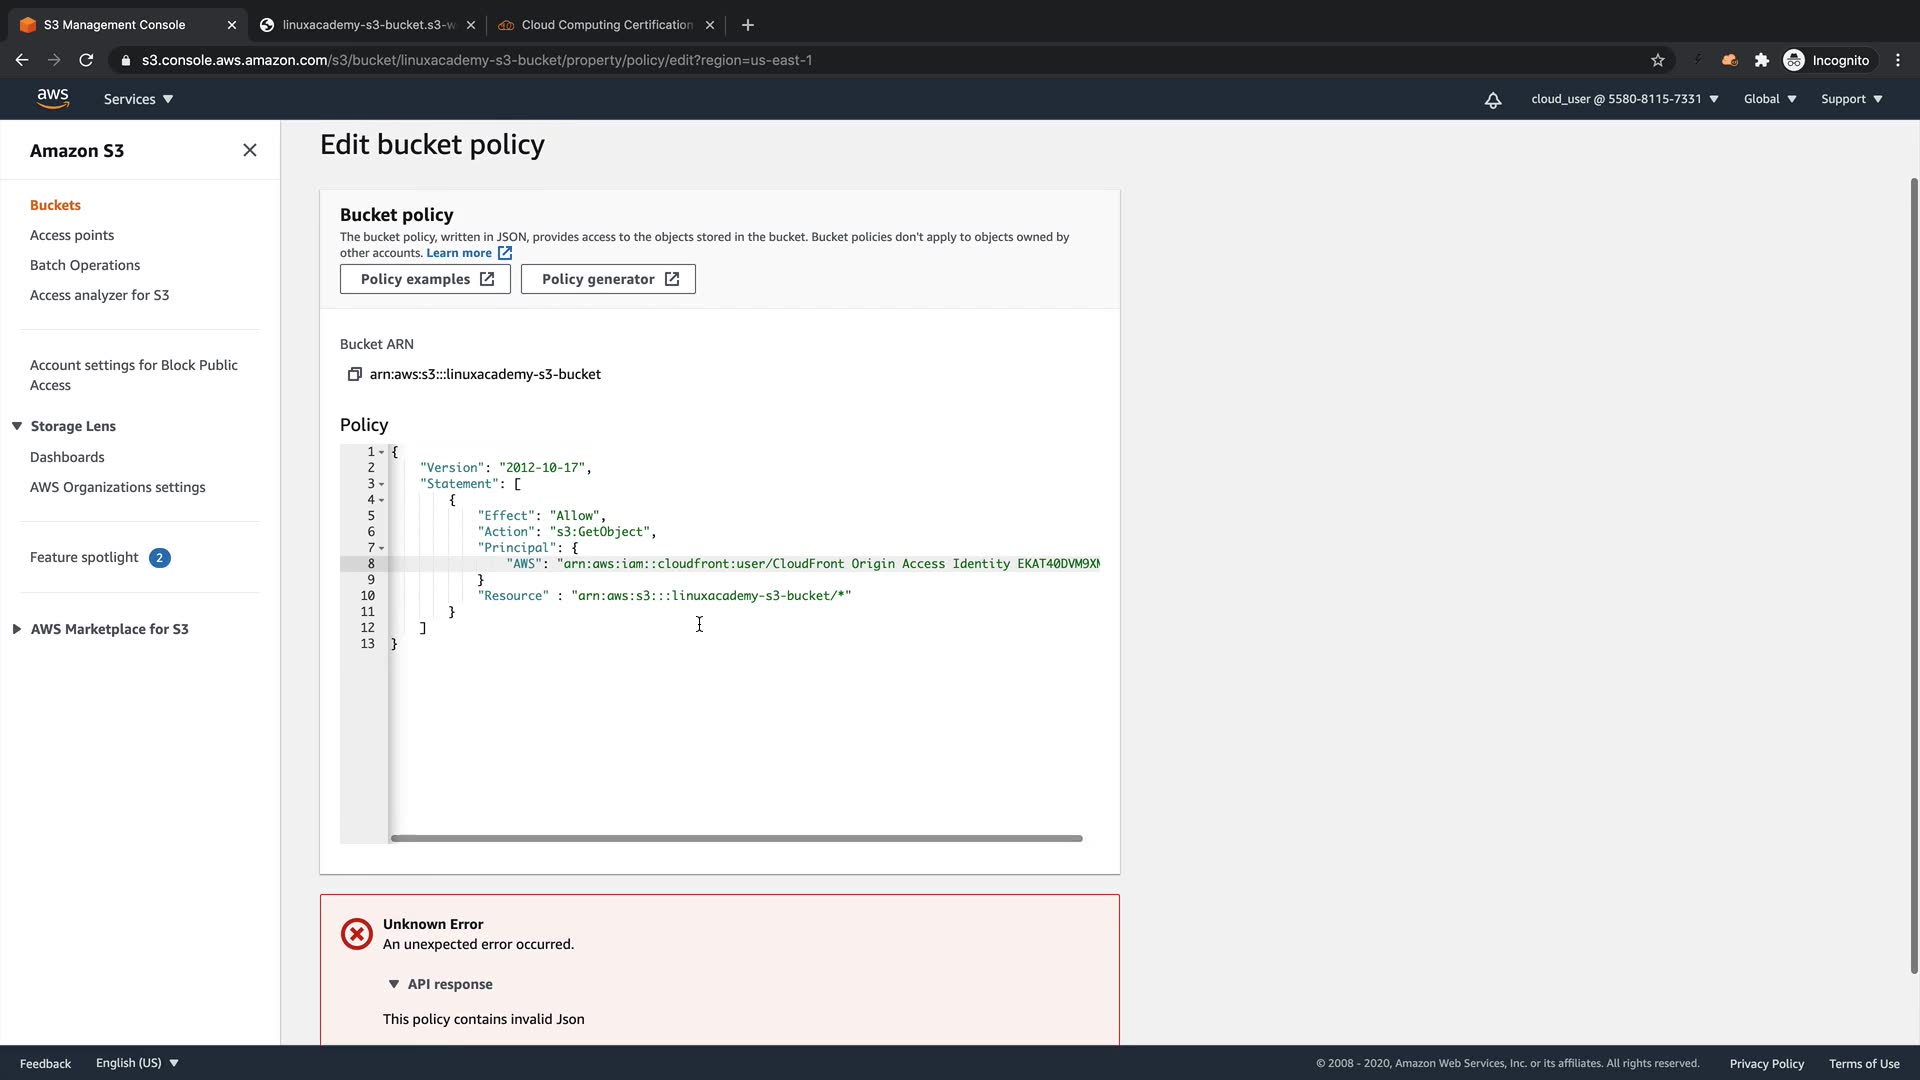Collapse the Storage Lens tree section
1920x1080 pixels.
tap(17, 426)
